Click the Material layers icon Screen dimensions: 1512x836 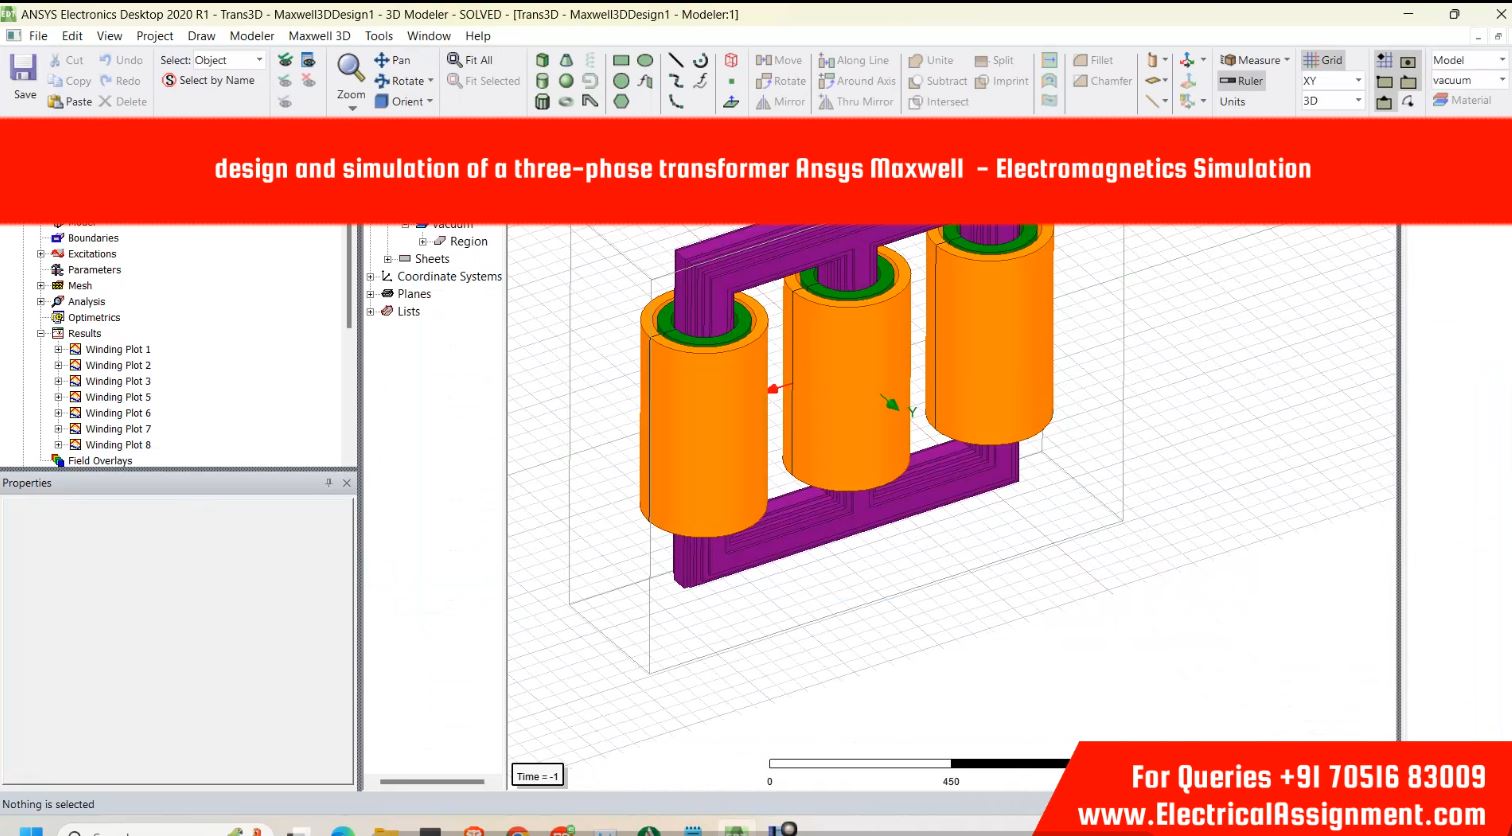click(1441, 100)
